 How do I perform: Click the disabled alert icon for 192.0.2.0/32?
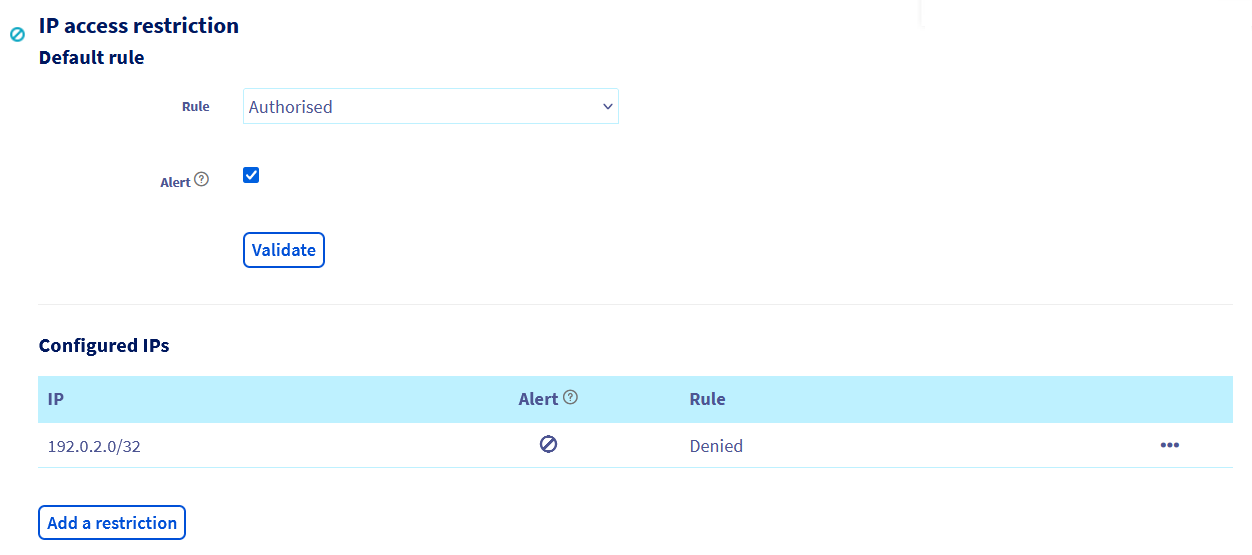coord(548,445)
